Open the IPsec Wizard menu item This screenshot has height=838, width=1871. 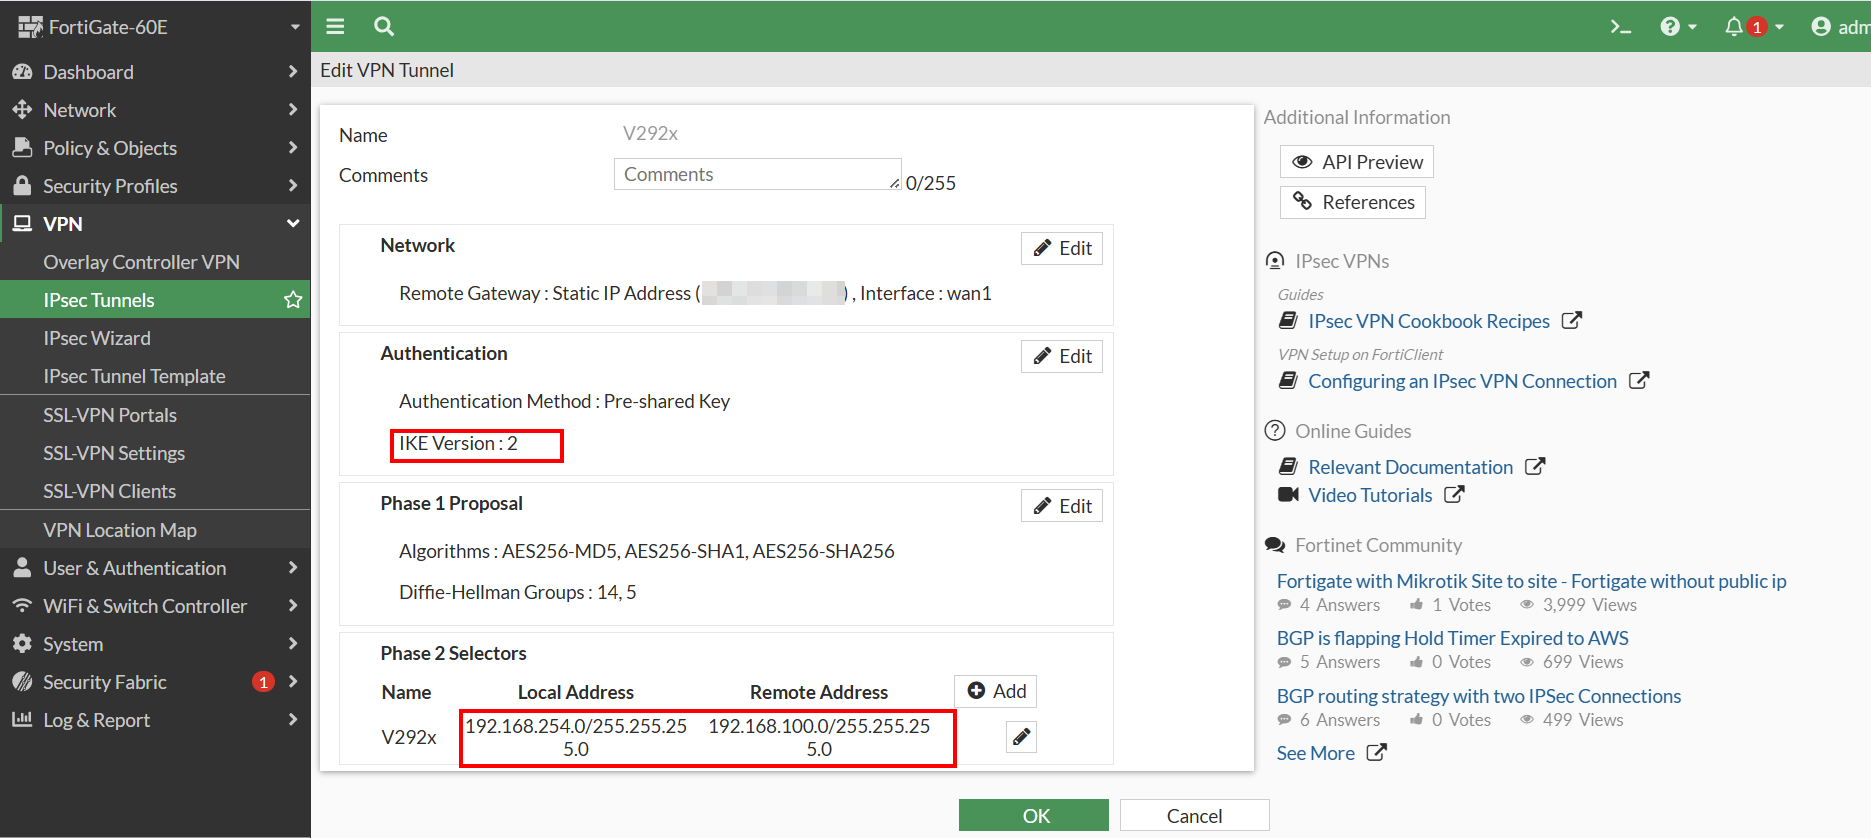click(97, 338)
